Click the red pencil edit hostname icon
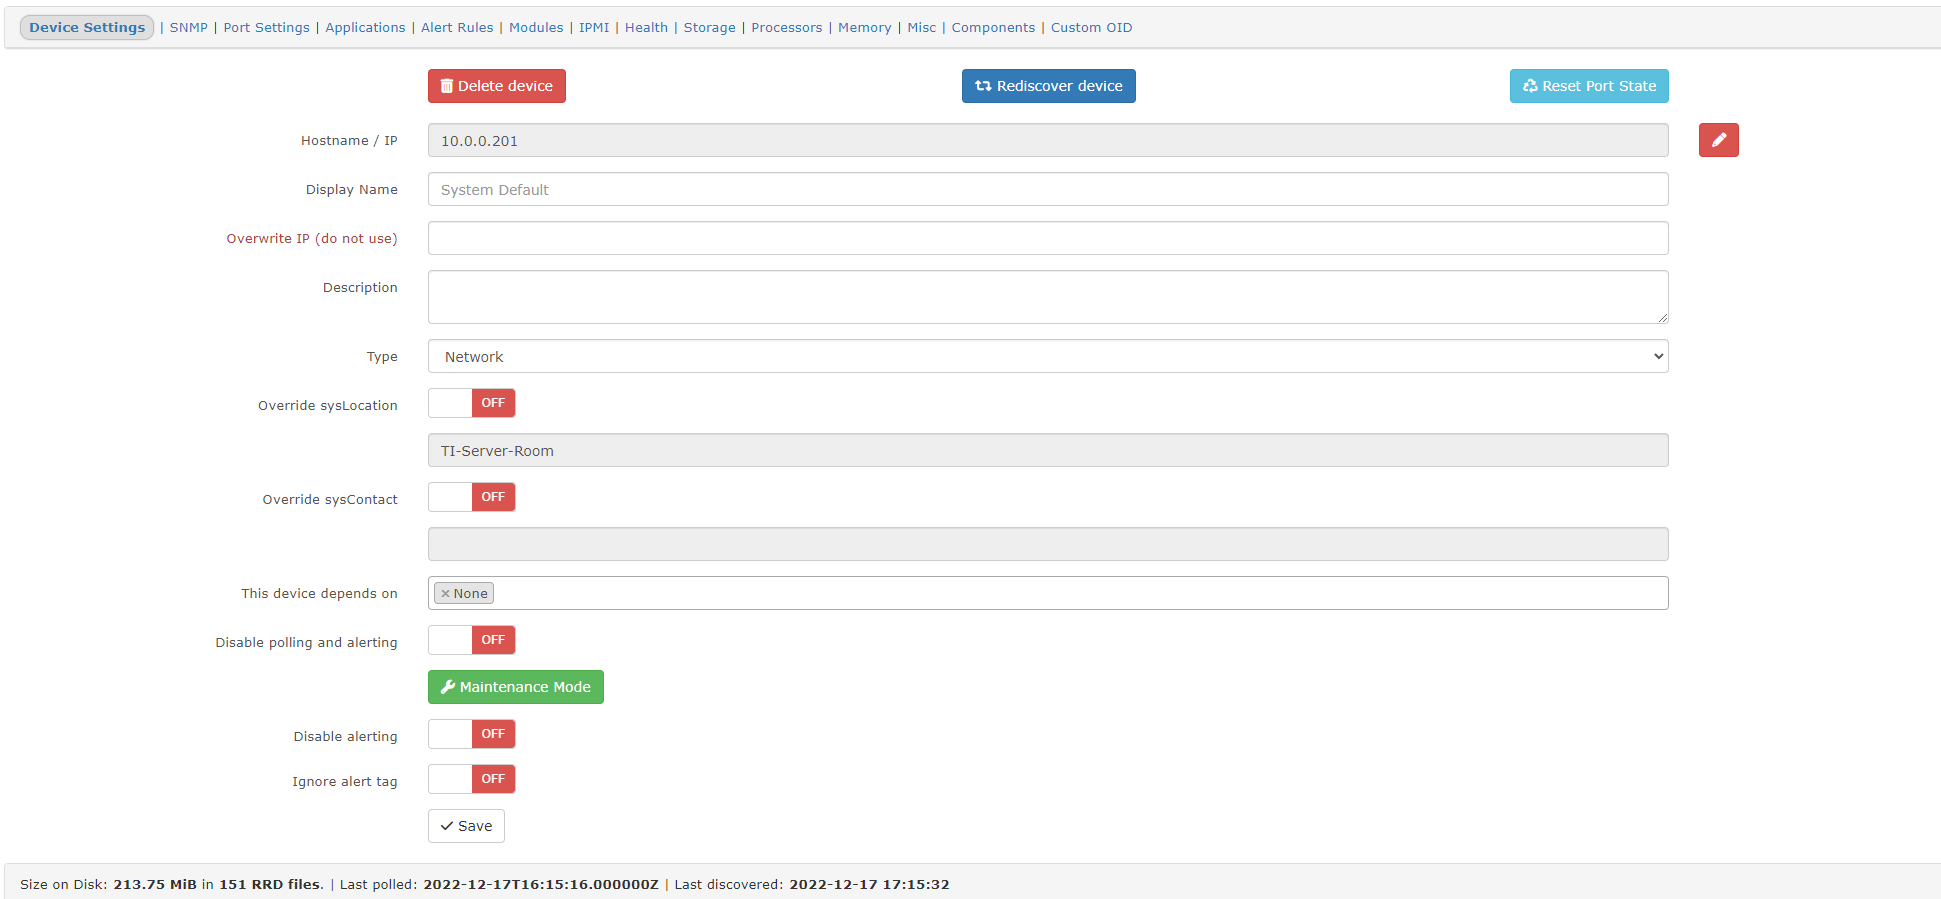This screenshot has height=899, width=1941. [x=1718, y=140]
